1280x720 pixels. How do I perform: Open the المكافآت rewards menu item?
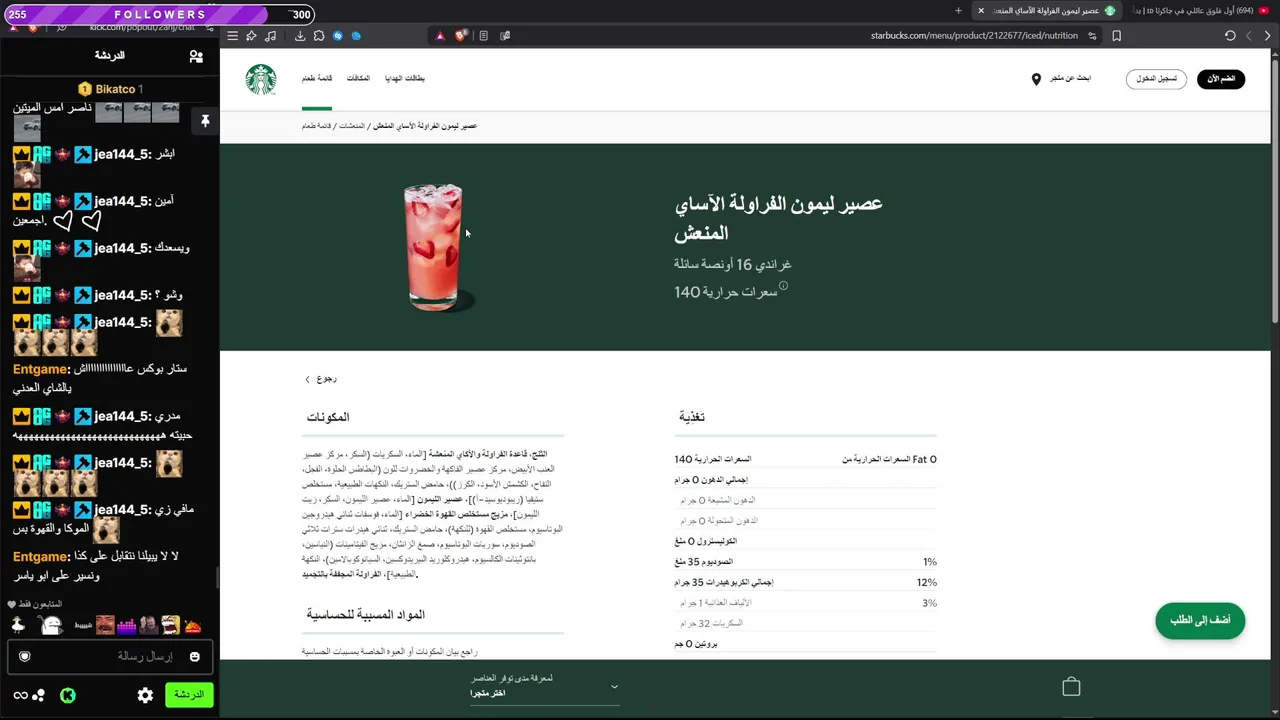(358, 78)
